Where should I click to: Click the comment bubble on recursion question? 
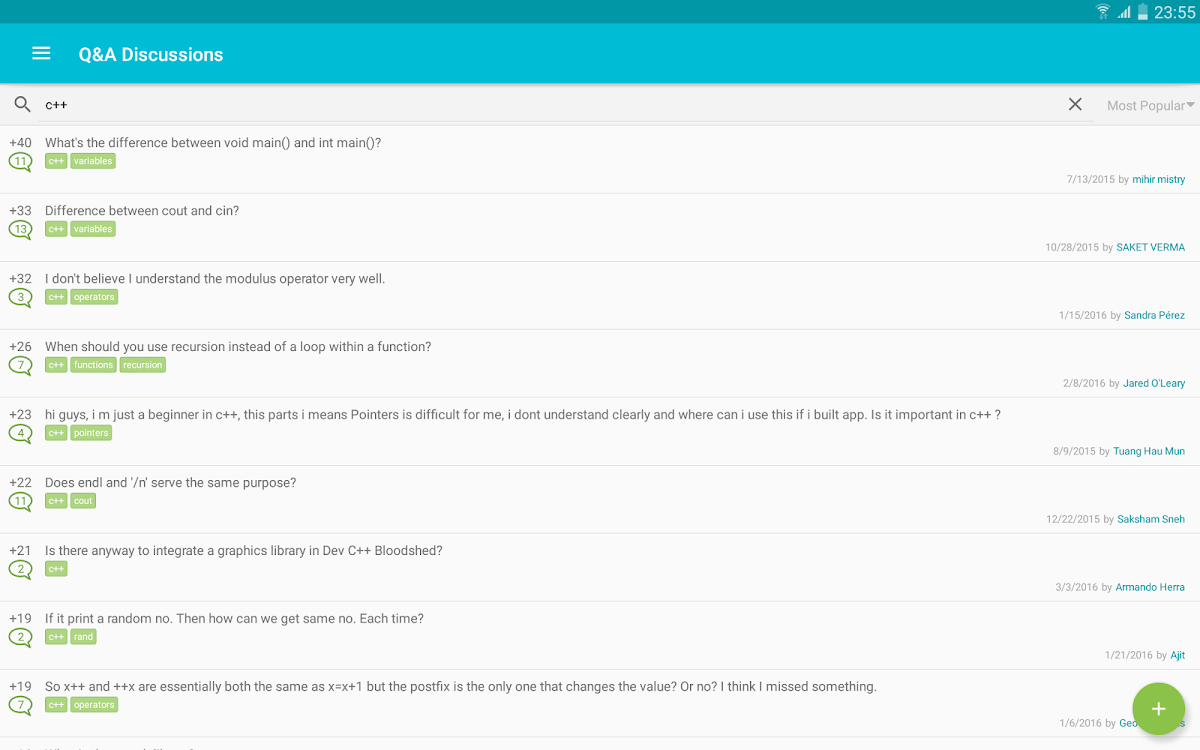20,365
